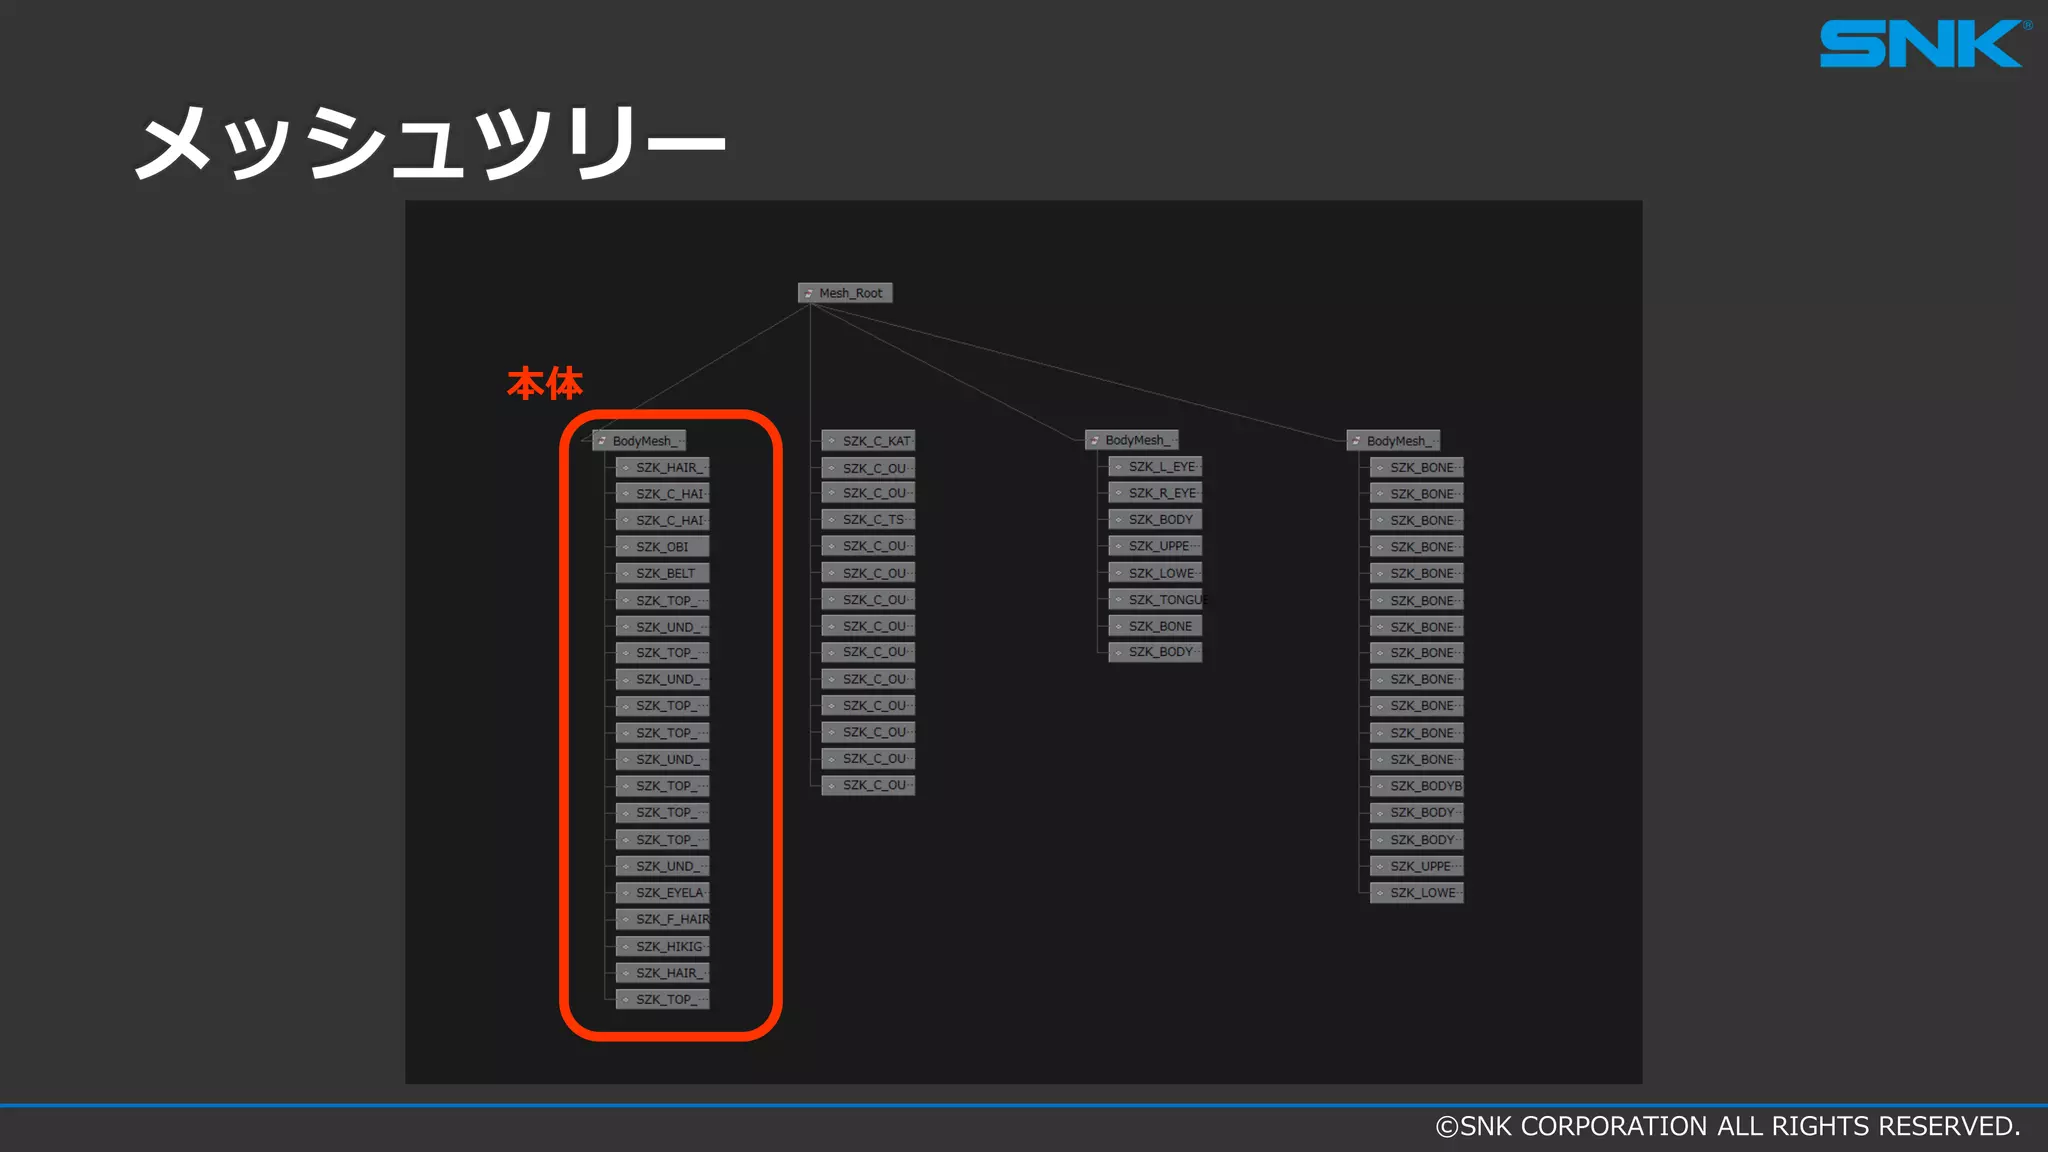Click the メッシュツリー slide title
The width and height of the screenshot is (2048, 1152).
pyautogui.click(x=431, y=143)
